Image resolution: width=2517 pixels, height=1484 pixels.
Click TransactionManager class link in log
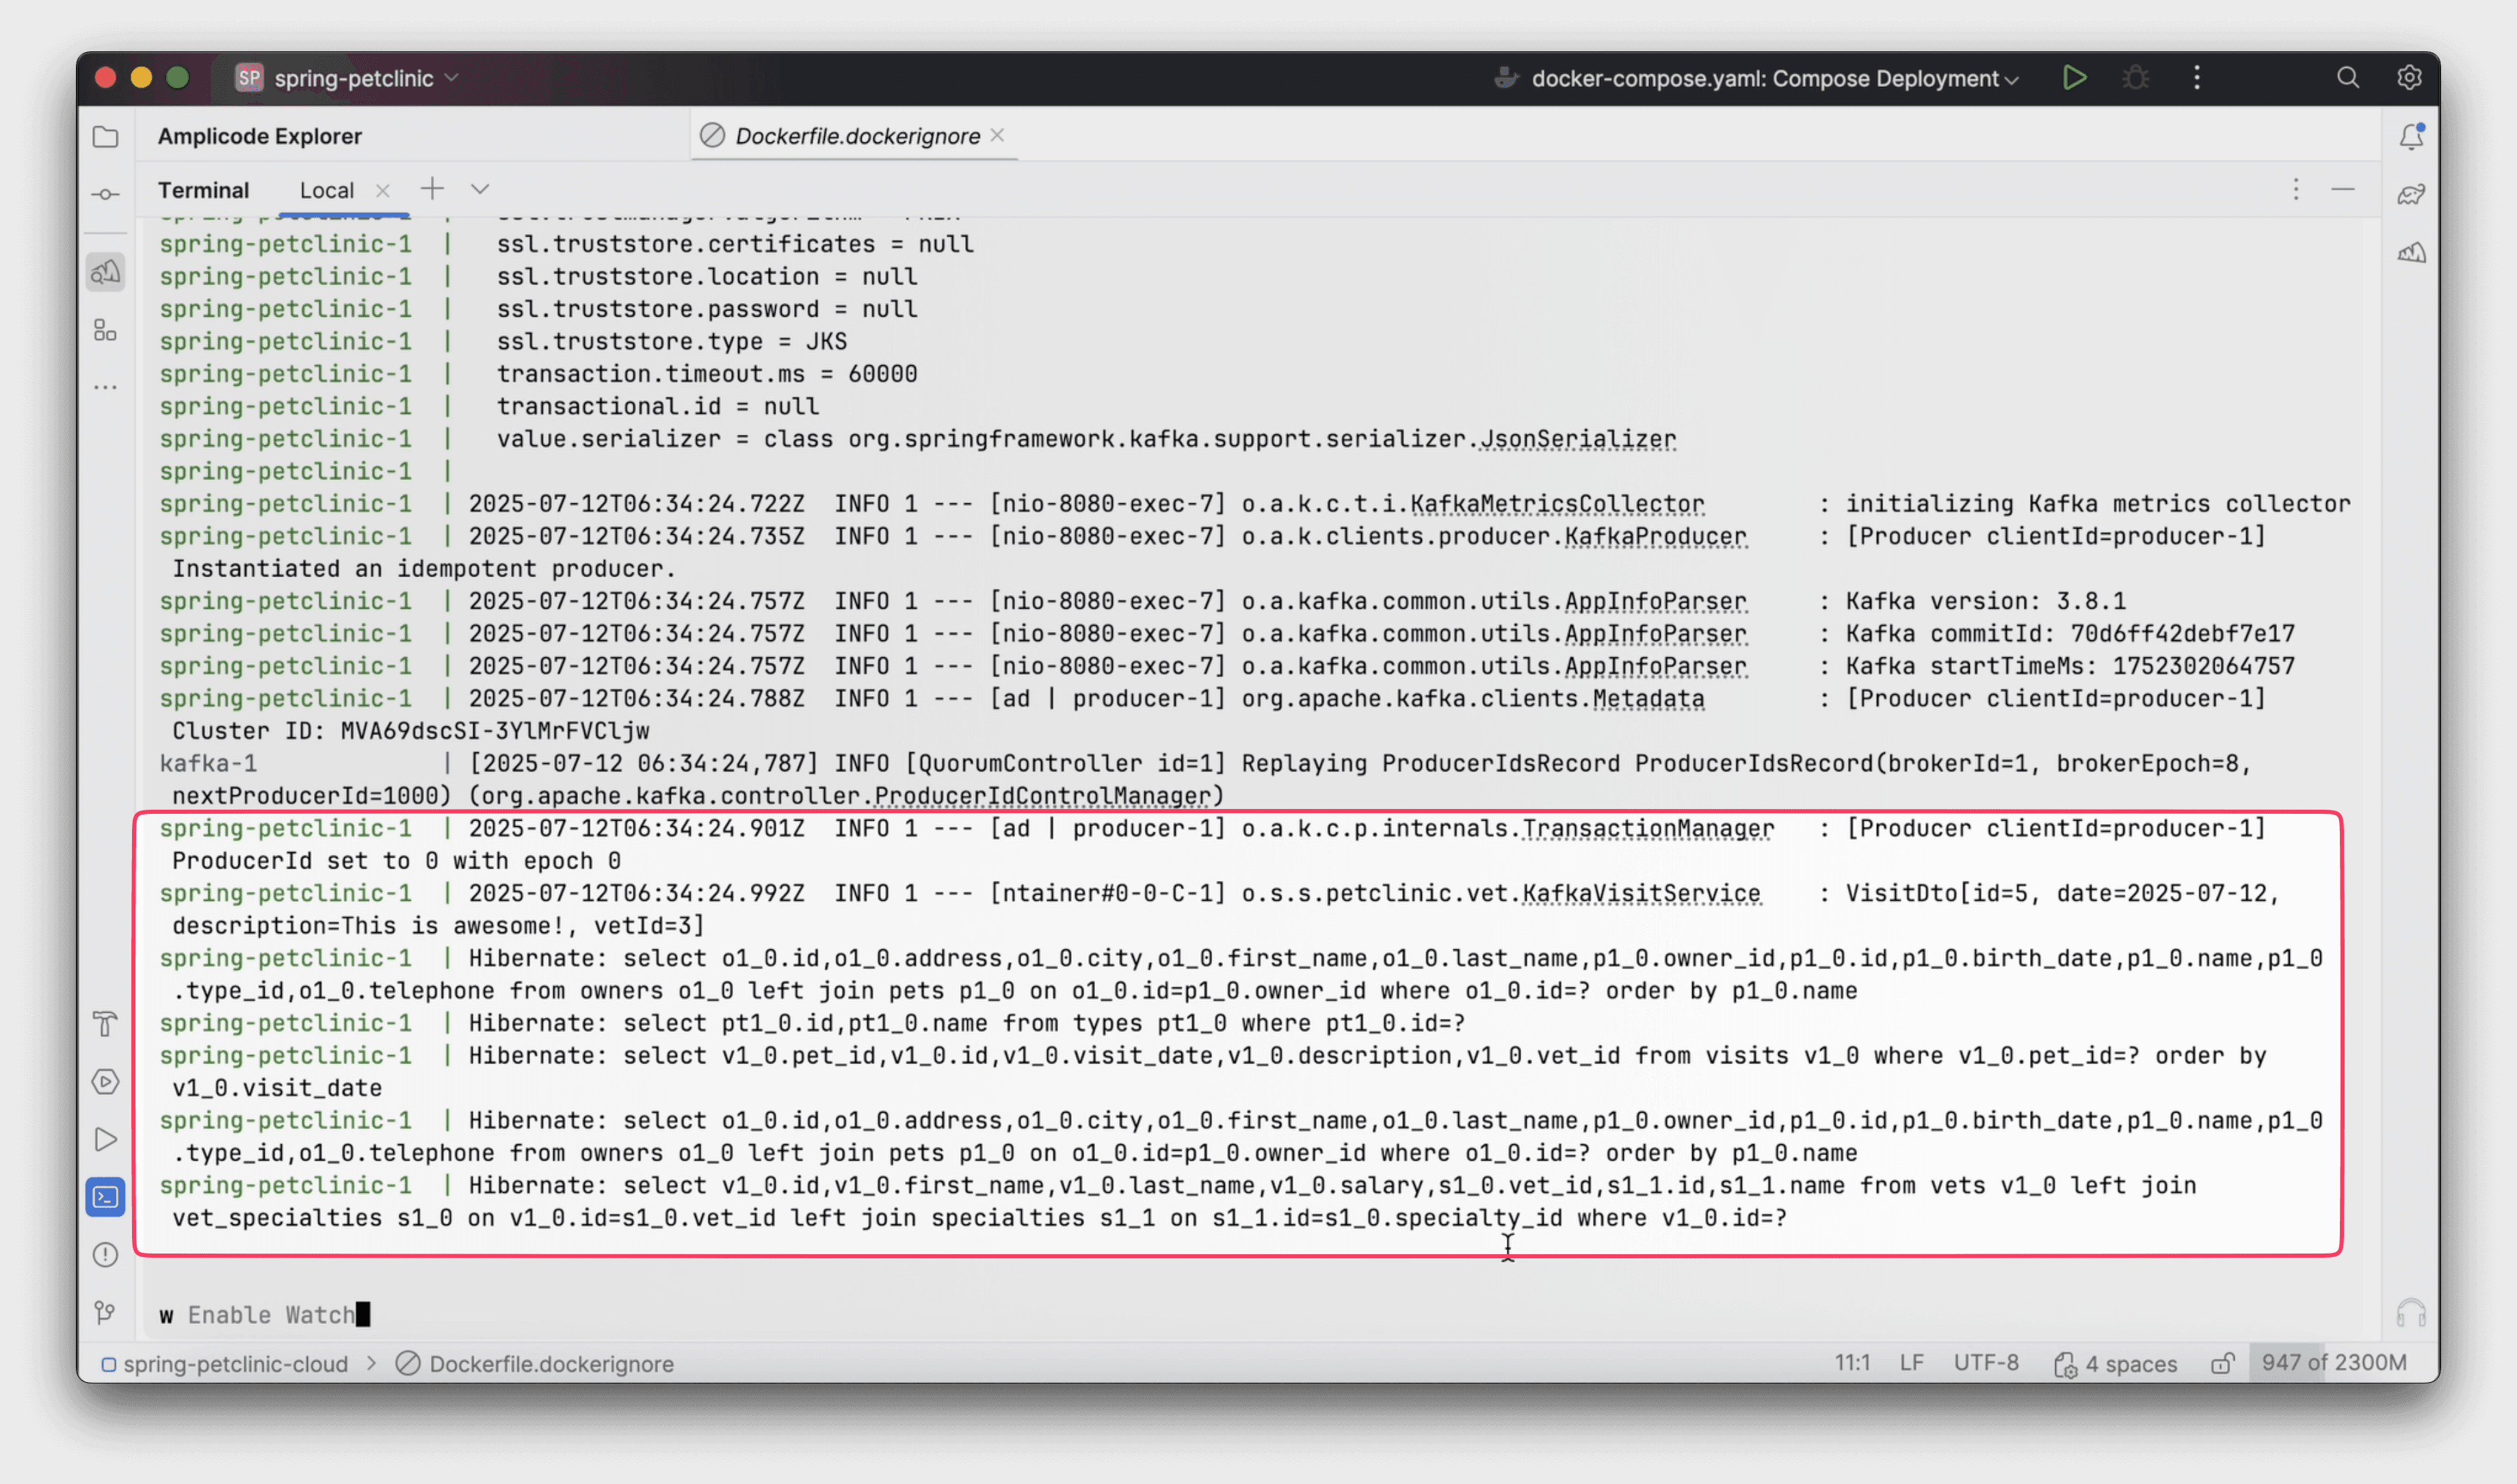(x=1648, y=828)
